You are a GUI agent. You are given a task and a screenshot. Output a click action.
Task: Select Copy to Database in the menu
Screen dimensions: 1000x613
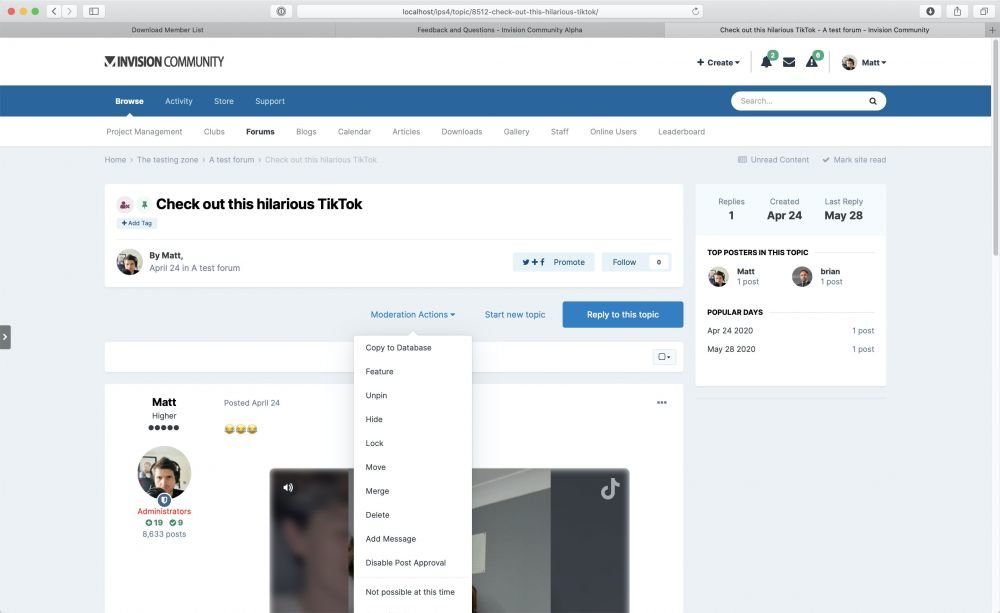(413, 348)
